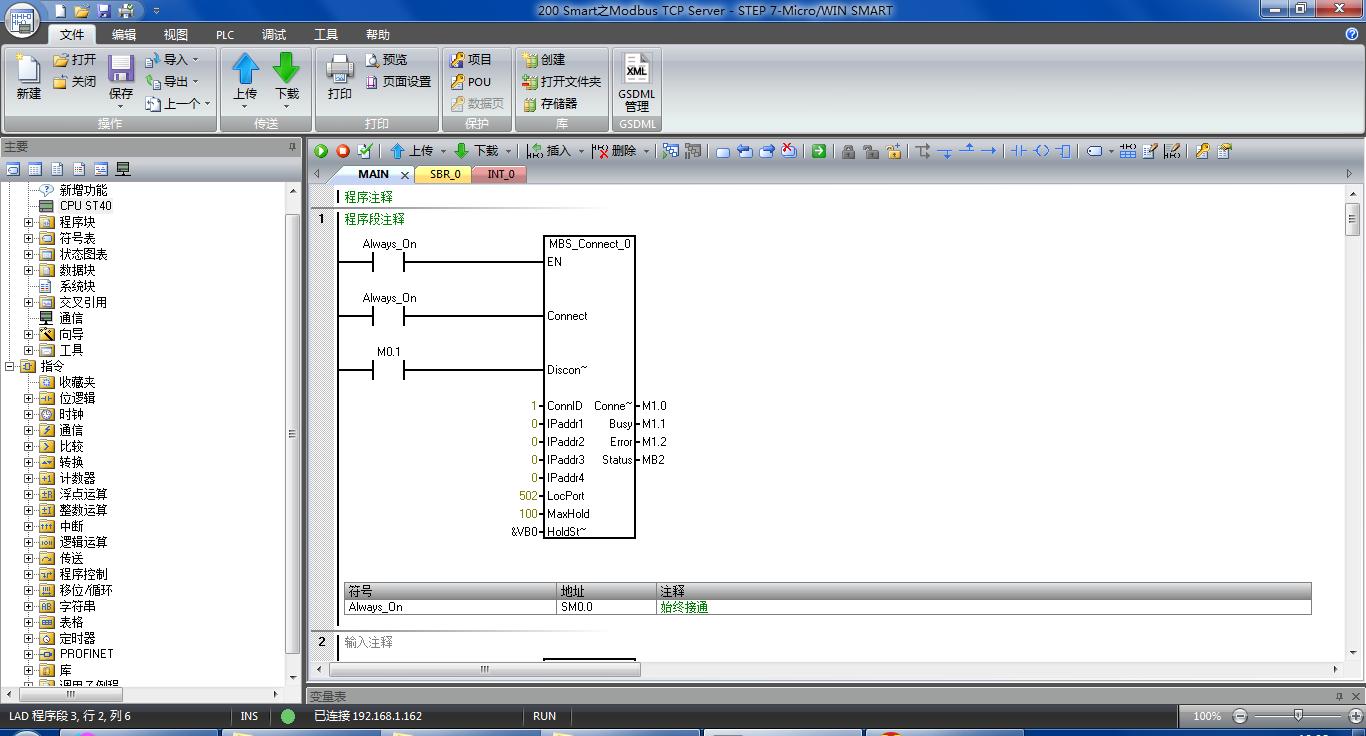Click the green Run PLC icon

(x=321, y=151)
